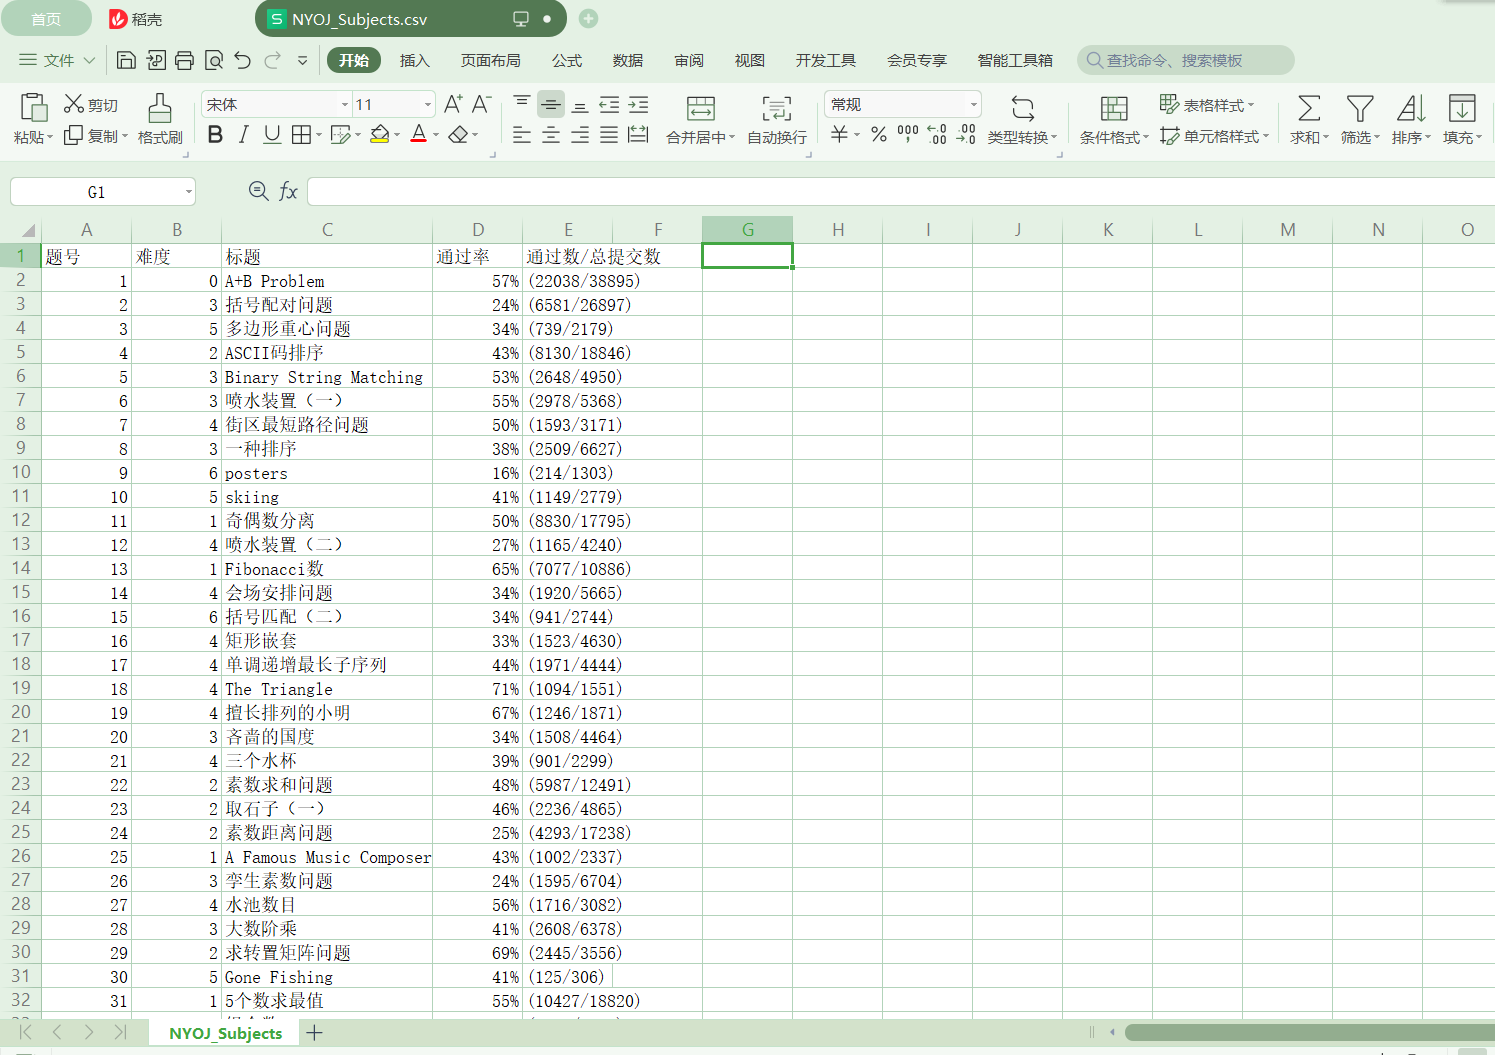
Task: Align text left horizontally
Action: click(x=522, y=134)
